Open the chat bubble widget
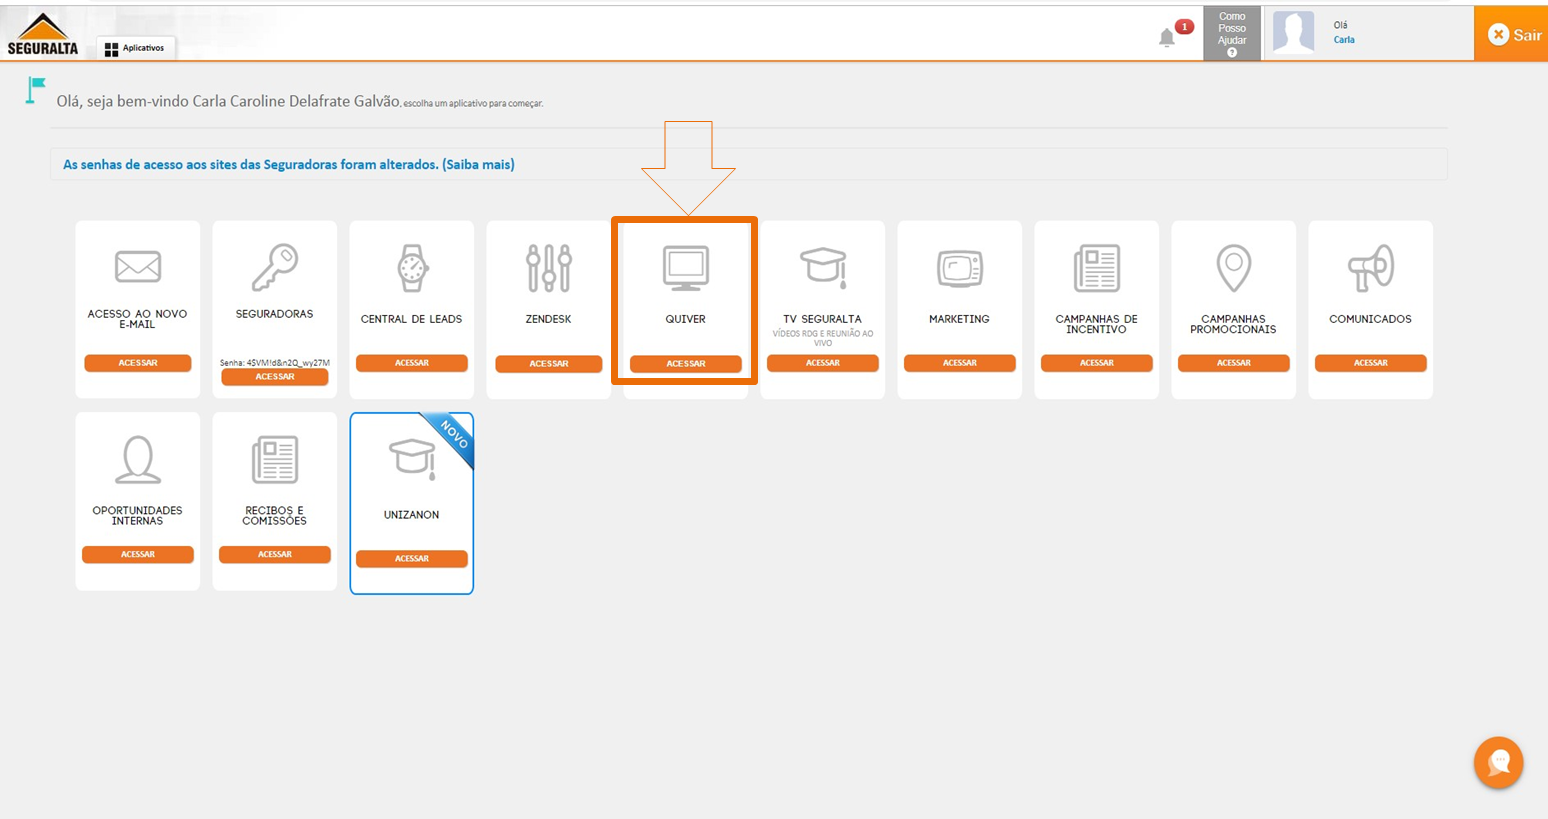1548x819 pixels. coord(1498,762)
